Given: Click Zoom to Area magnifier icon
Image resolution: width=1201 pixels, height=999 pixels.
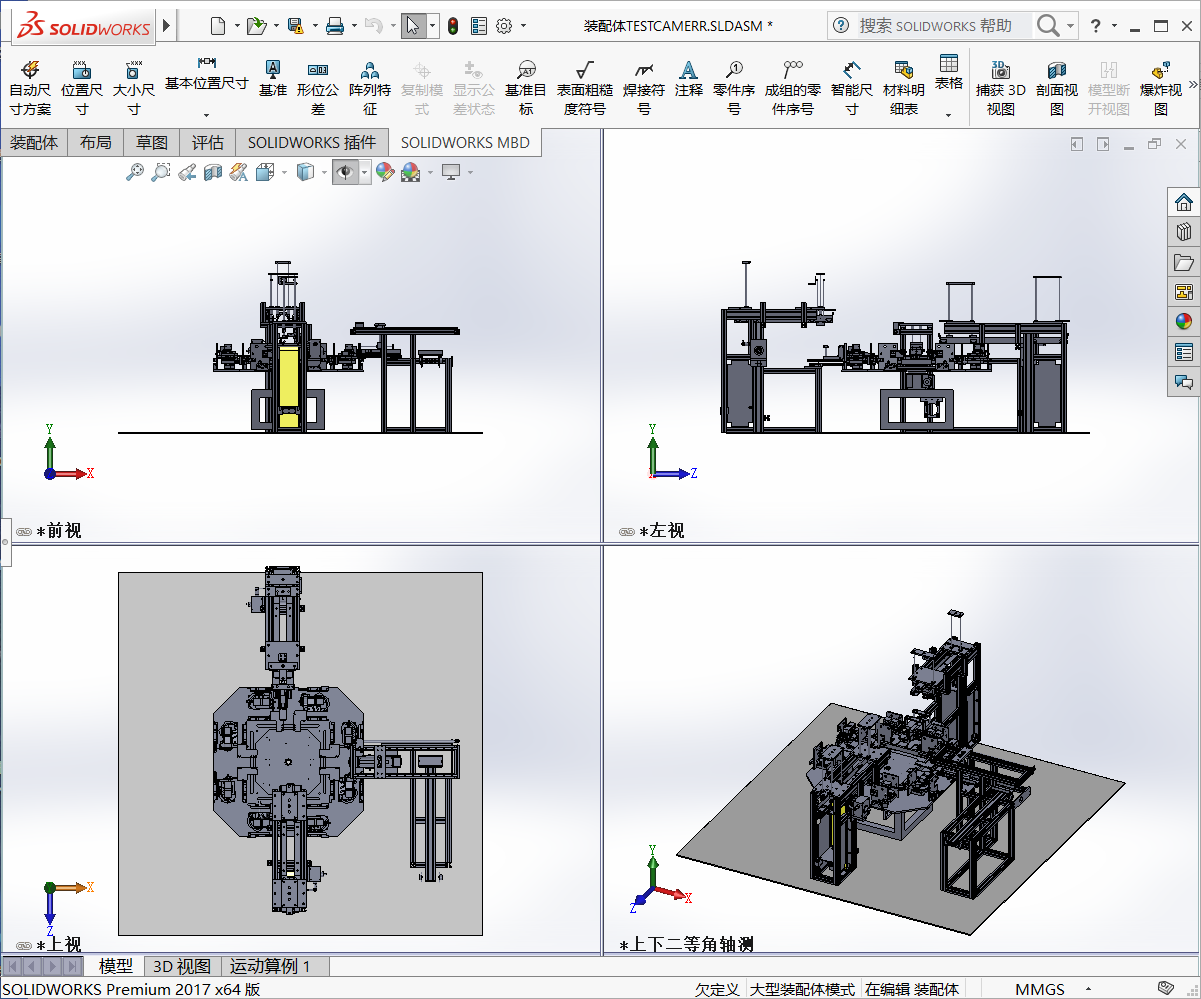Looking at the screenshot, I should tap(161, 173).
